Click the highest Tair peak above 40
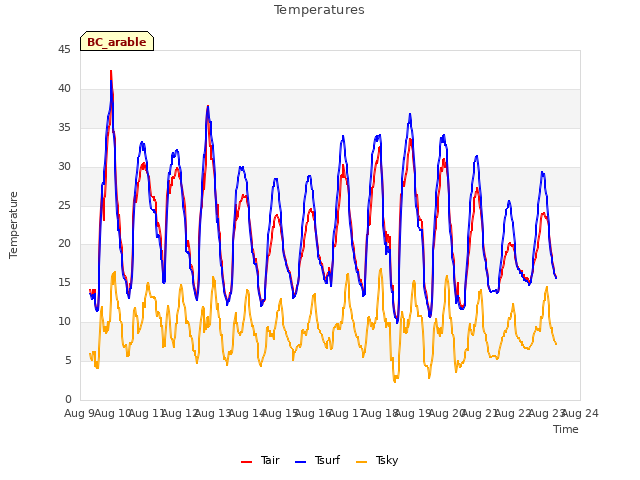The height and width of the screenshot is (480, 640). pyautogui.click(x=111, y=72)
